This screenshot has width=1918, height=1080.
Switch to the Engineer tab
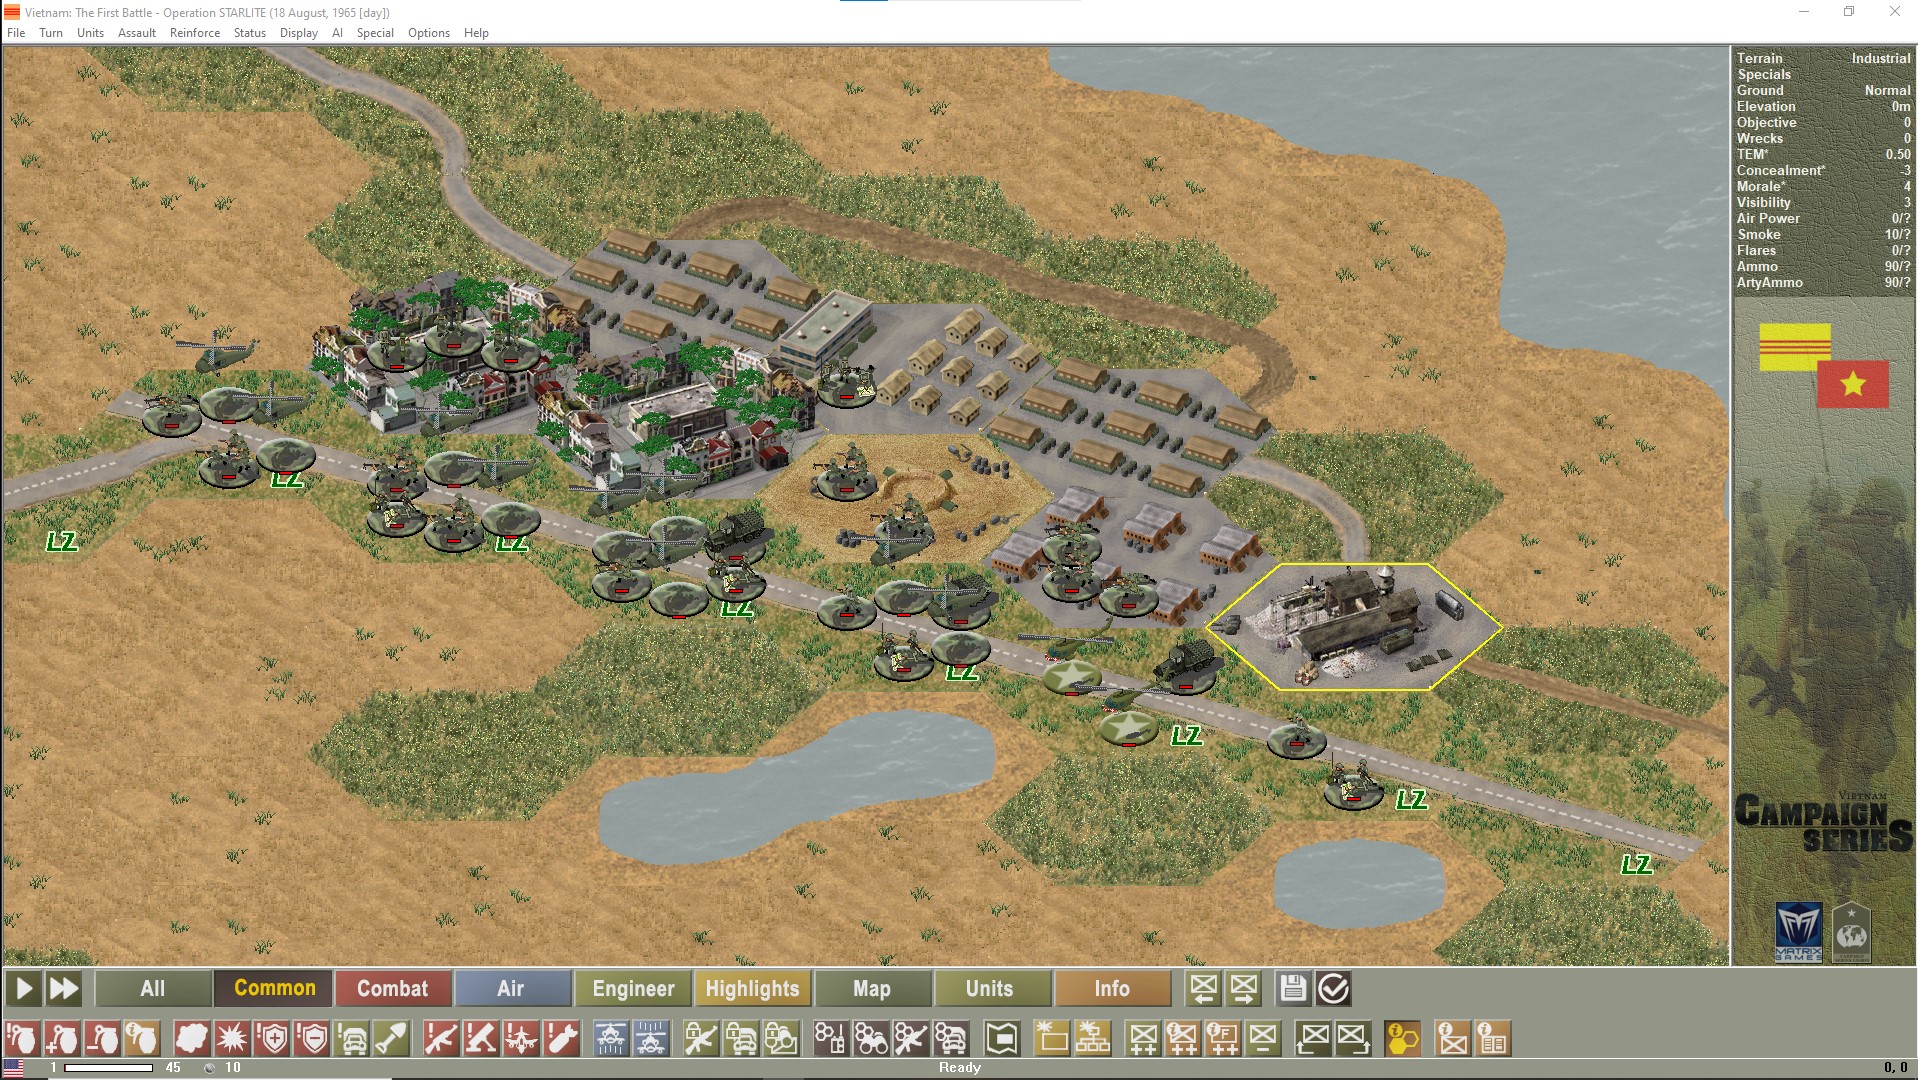[632, 988]
